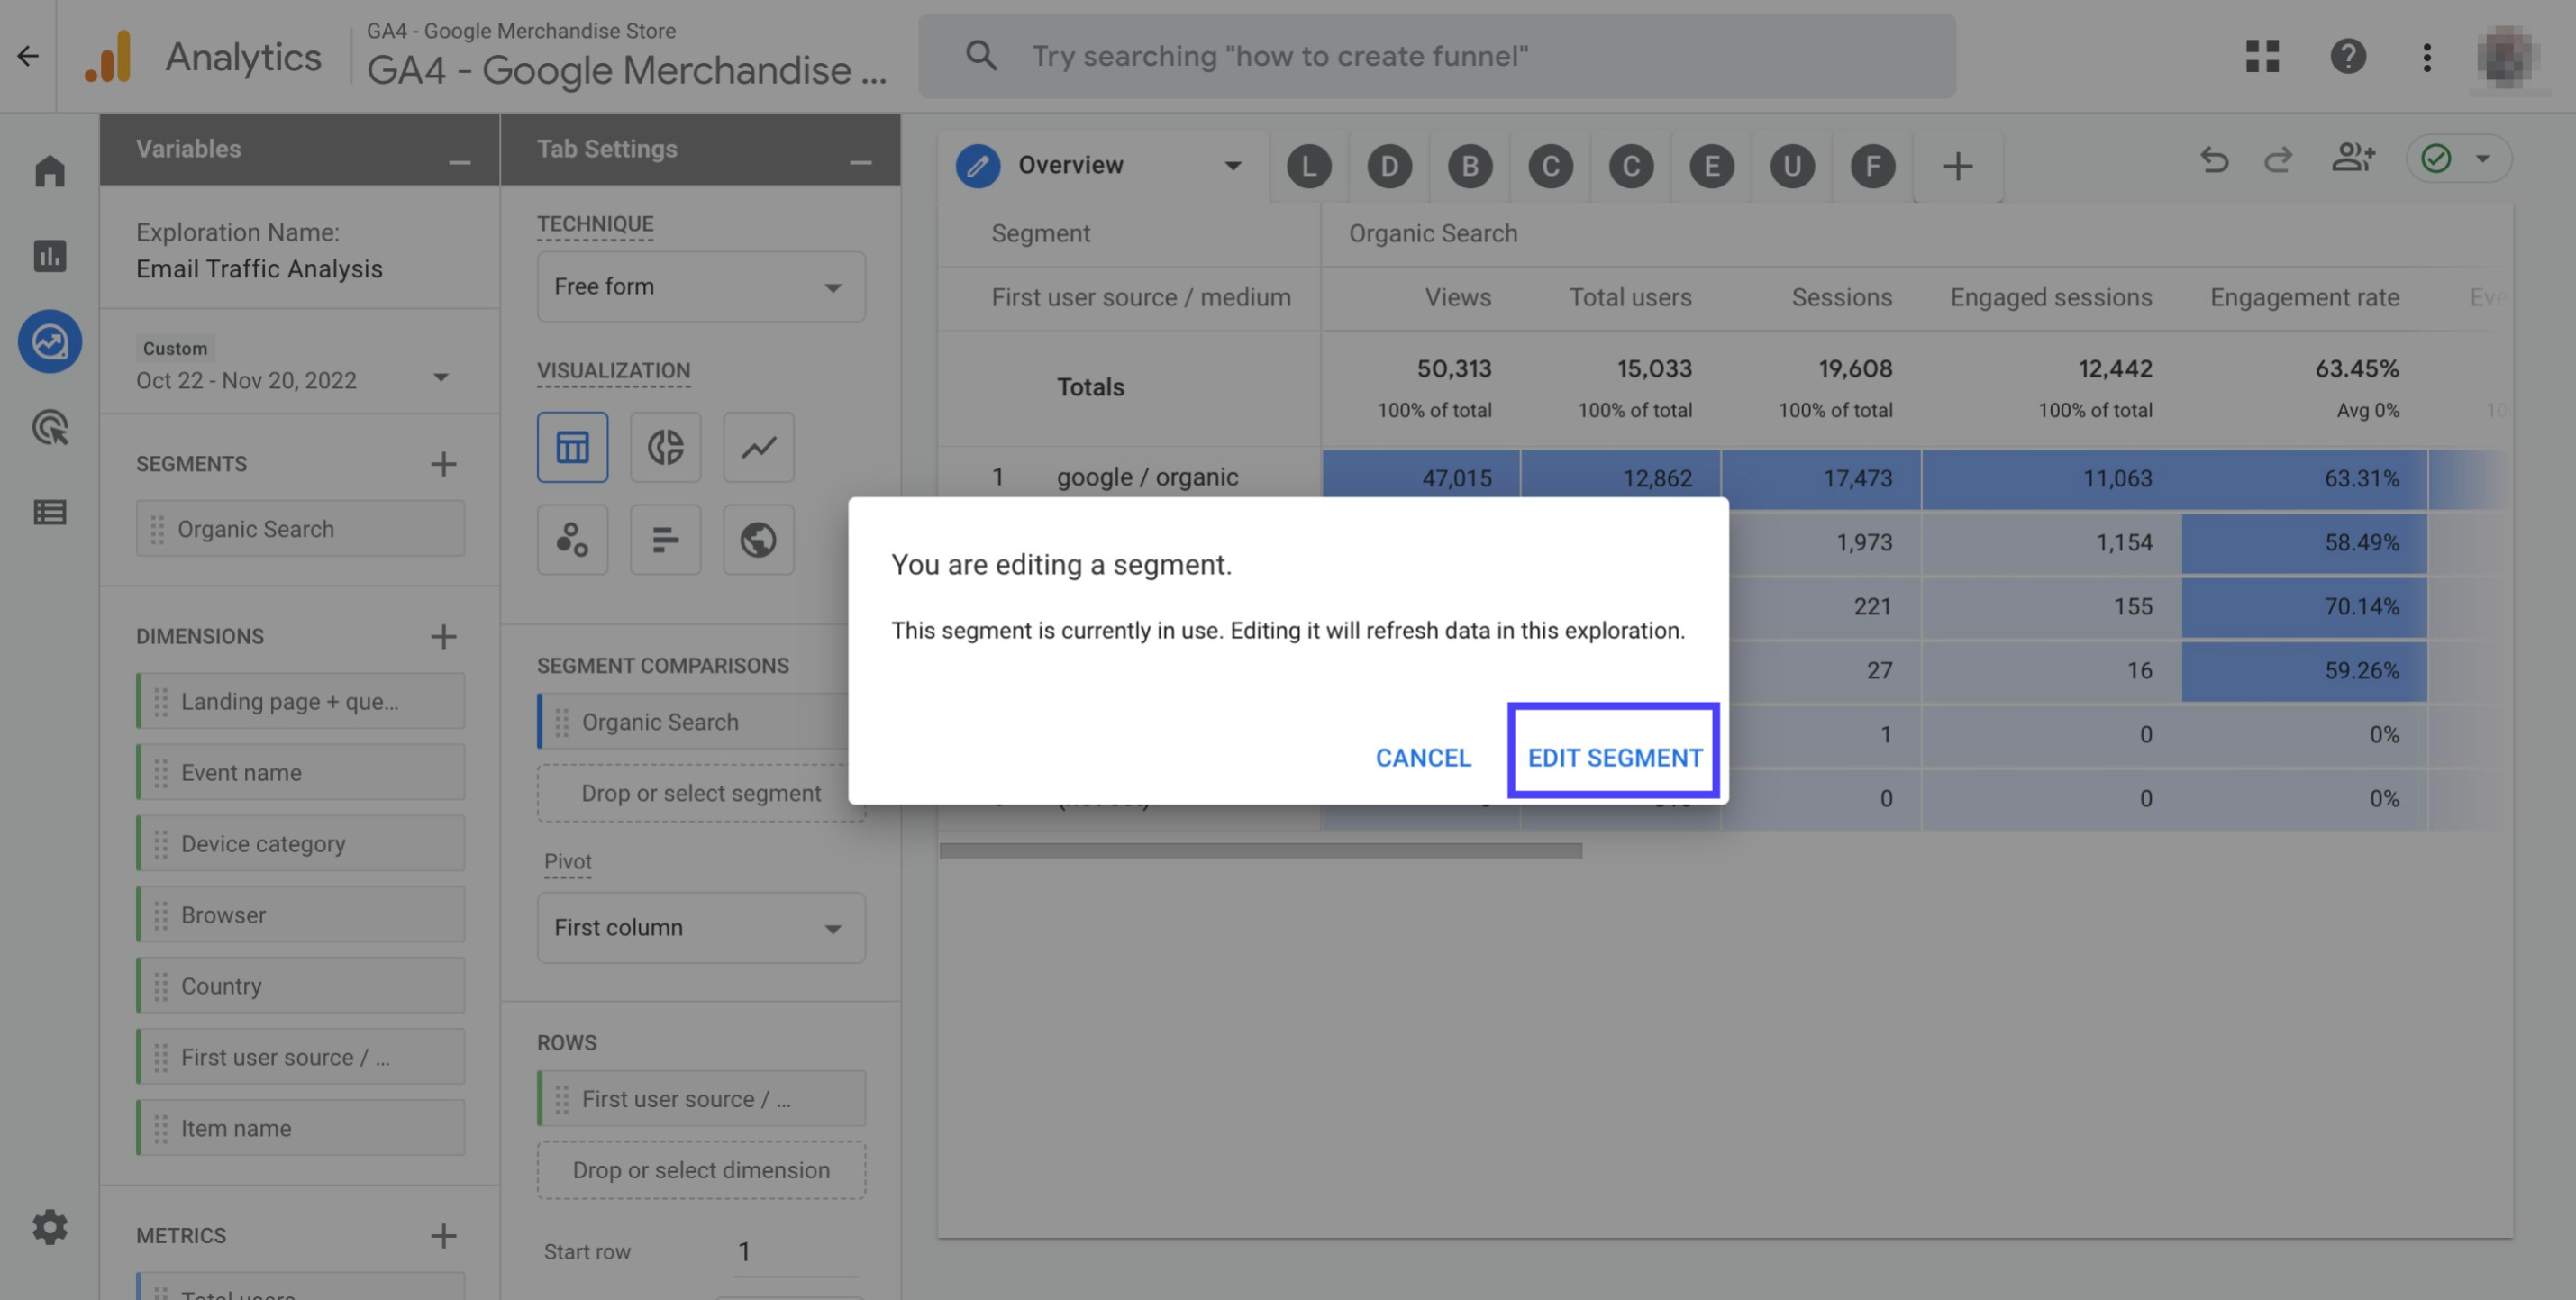
Task: Click the Undo arrow icon
Action: click(2214, 159)
